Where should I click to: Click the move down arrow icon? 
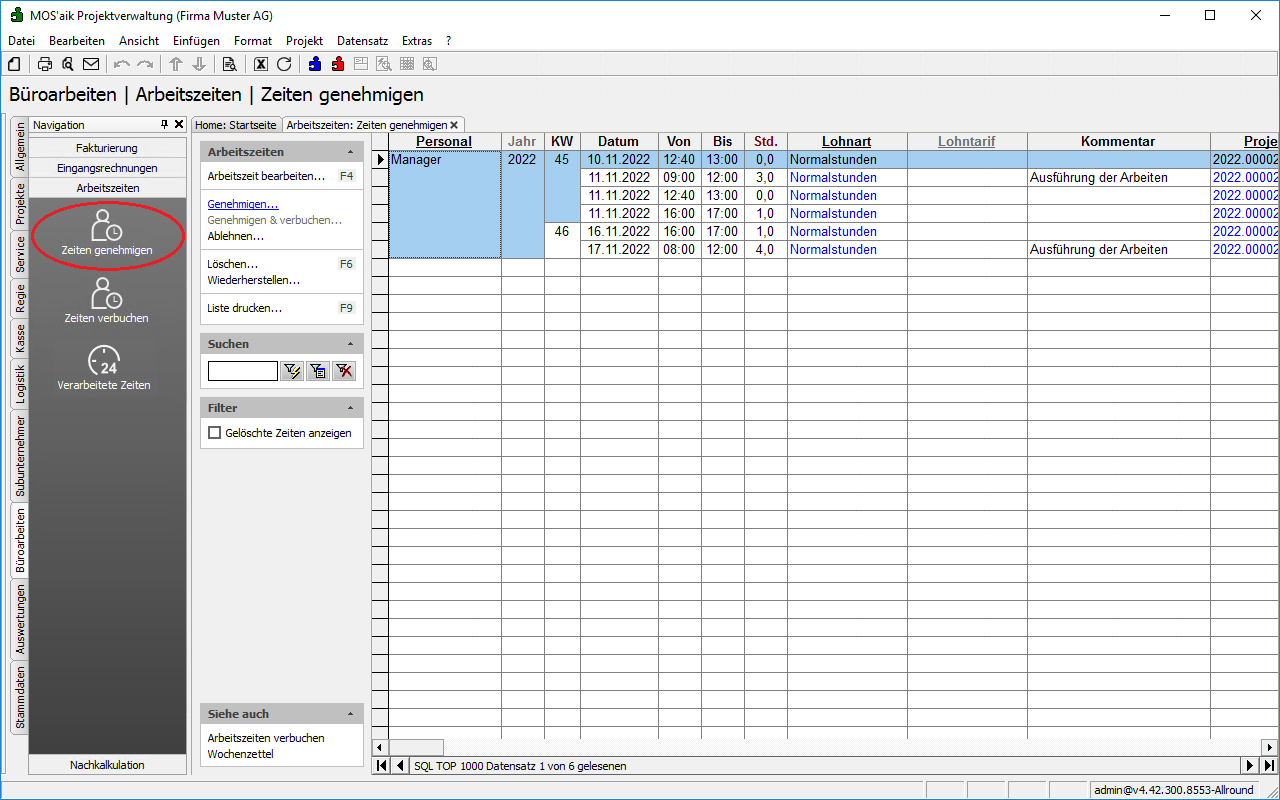click(x=199, y=64)
